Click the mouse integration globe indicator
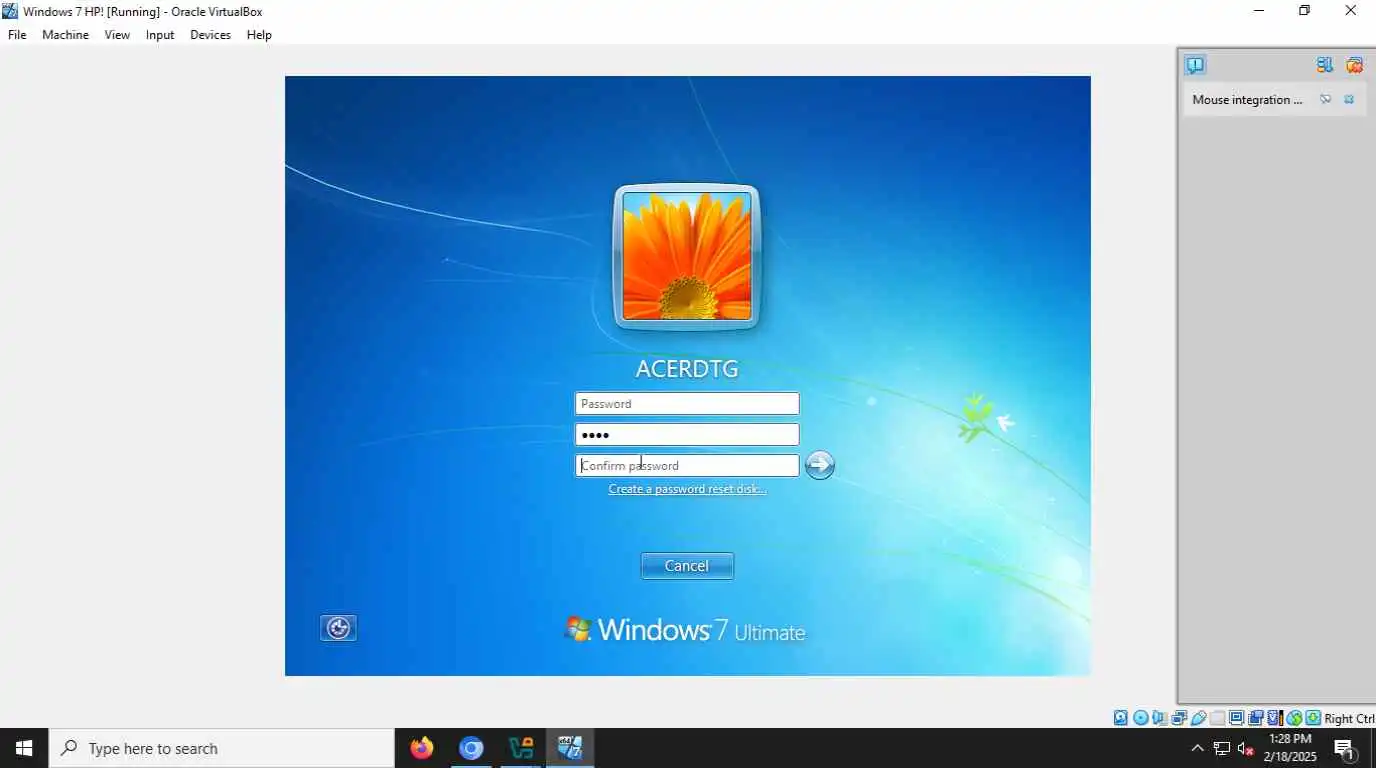Screen dimensions: 1376x768 1294,718
